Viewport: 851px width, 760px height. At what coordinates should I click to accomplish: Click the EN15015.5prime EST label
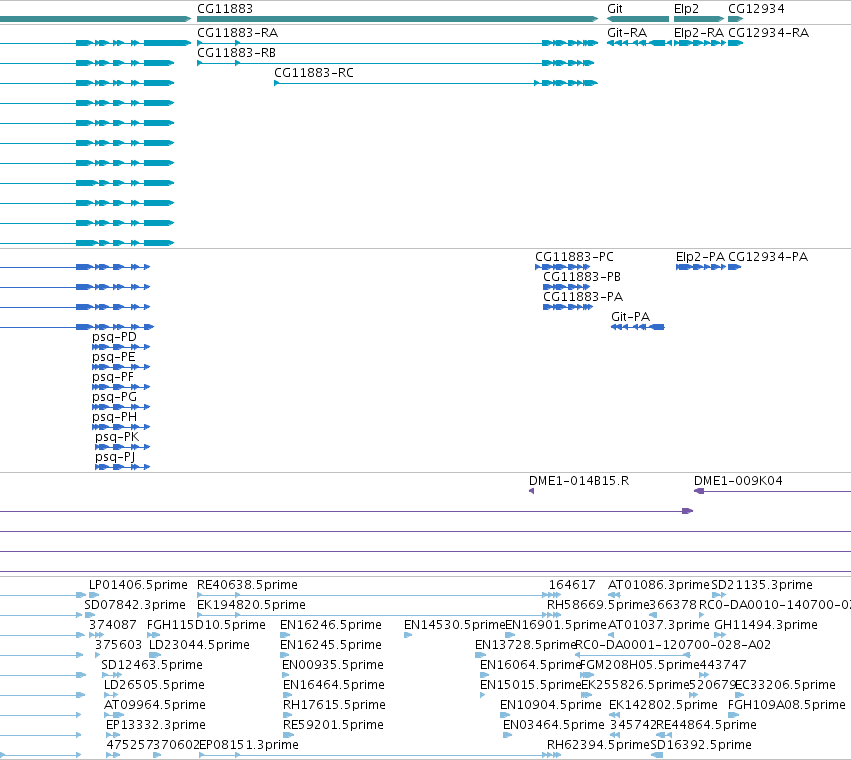(530, 686)
